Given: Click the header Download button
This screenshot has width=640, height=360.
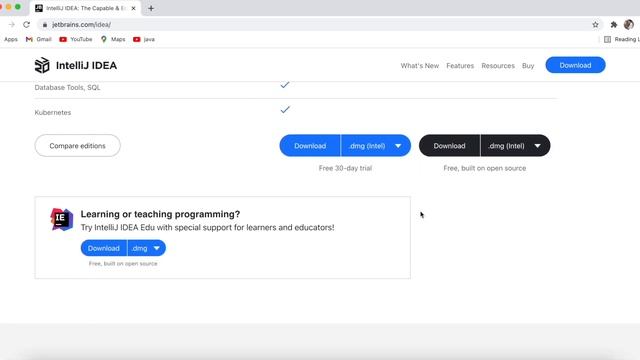Looking at the screenshot, I should pos(575,65).
